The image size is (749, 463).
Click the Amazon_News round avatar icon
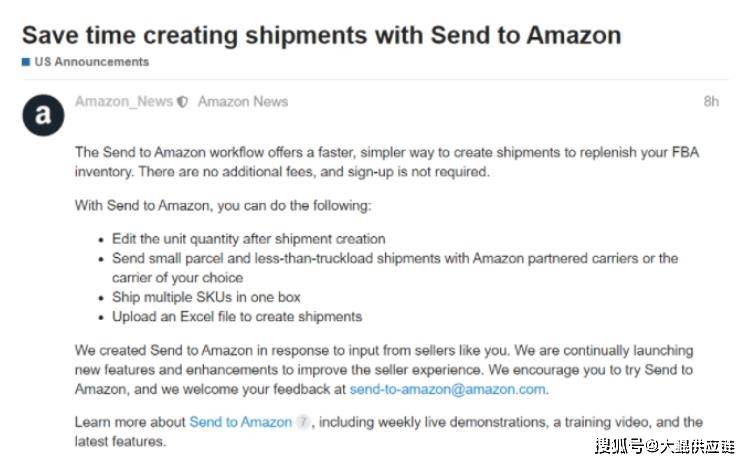point(43,115)
